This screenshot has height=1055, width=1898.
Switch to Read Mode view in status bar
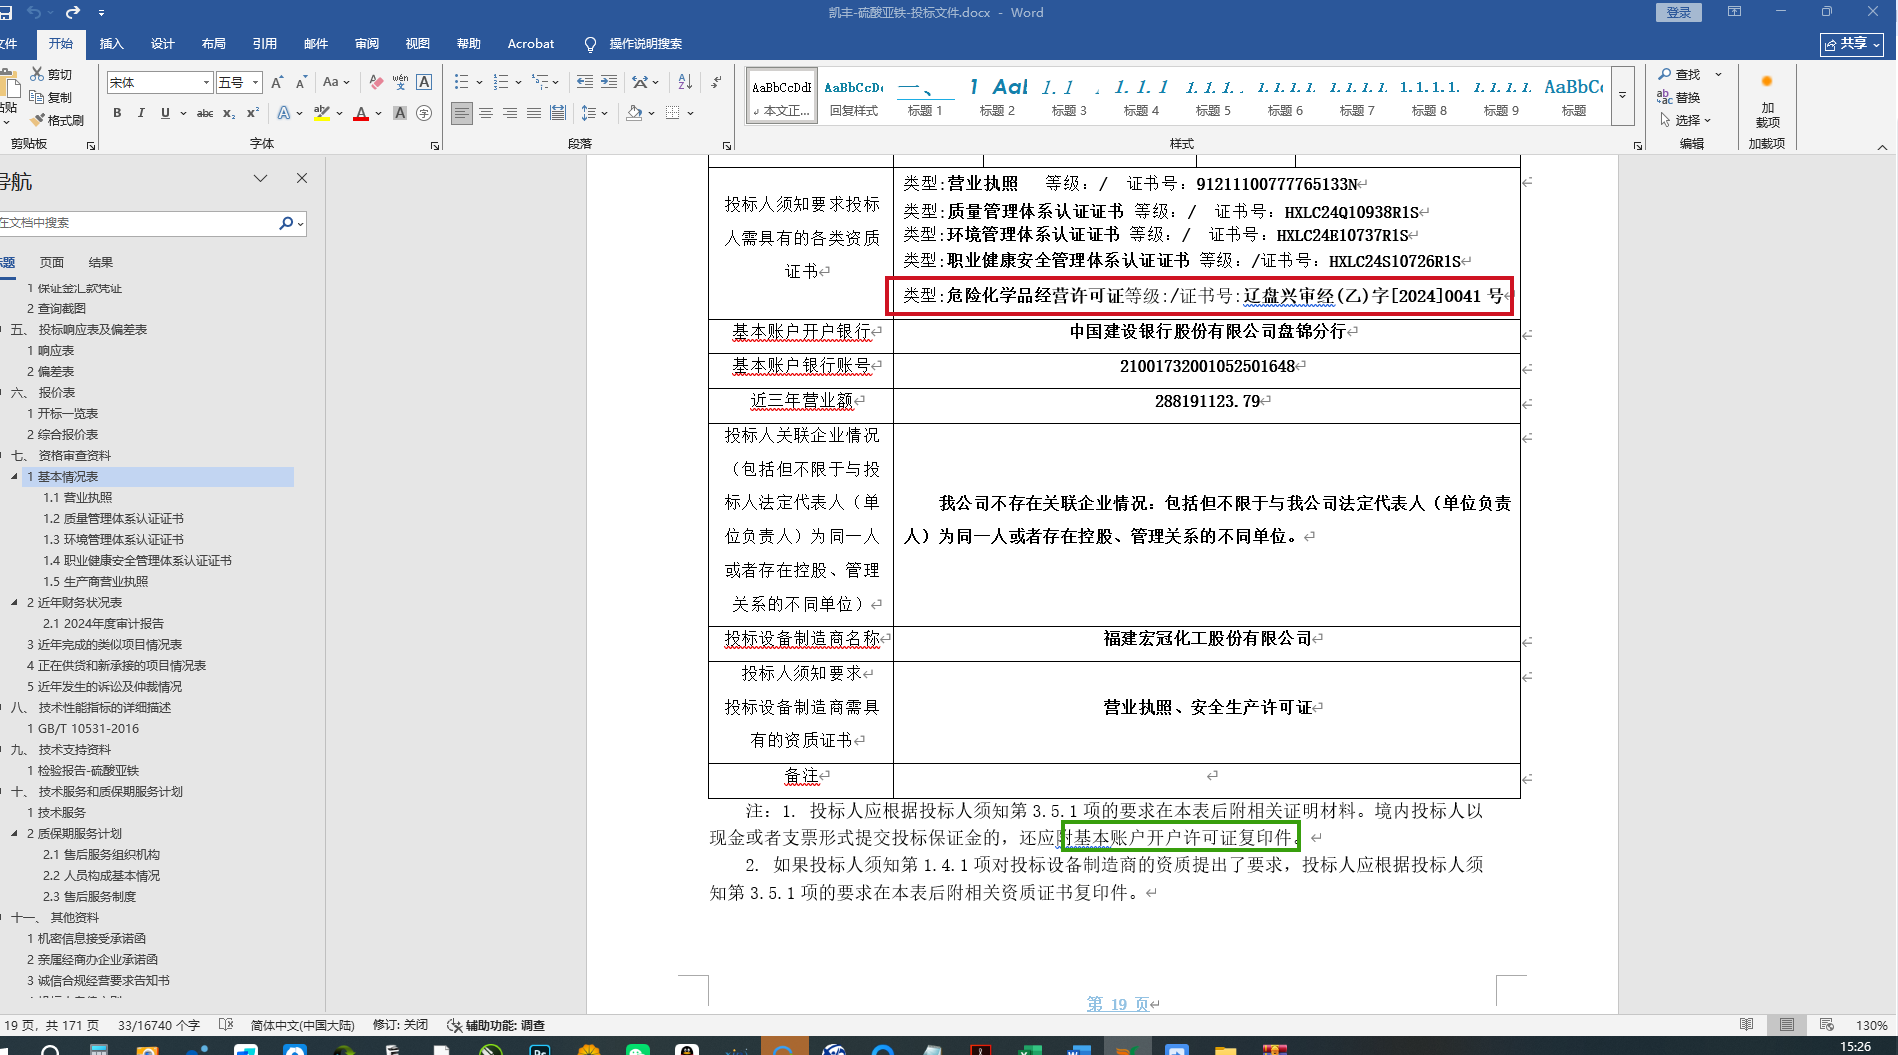coord(1747,1025)
